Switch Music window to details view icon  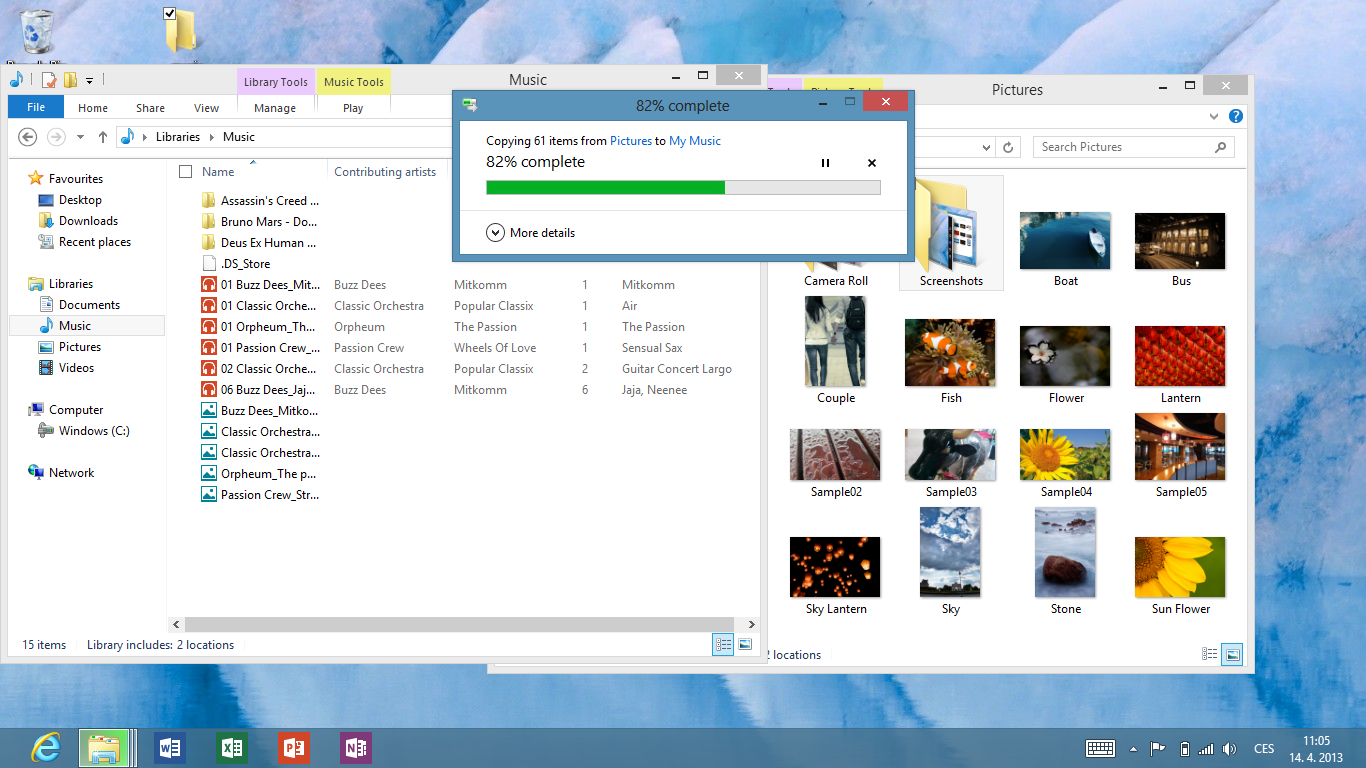pyautogui.click(x=722, y=645)
